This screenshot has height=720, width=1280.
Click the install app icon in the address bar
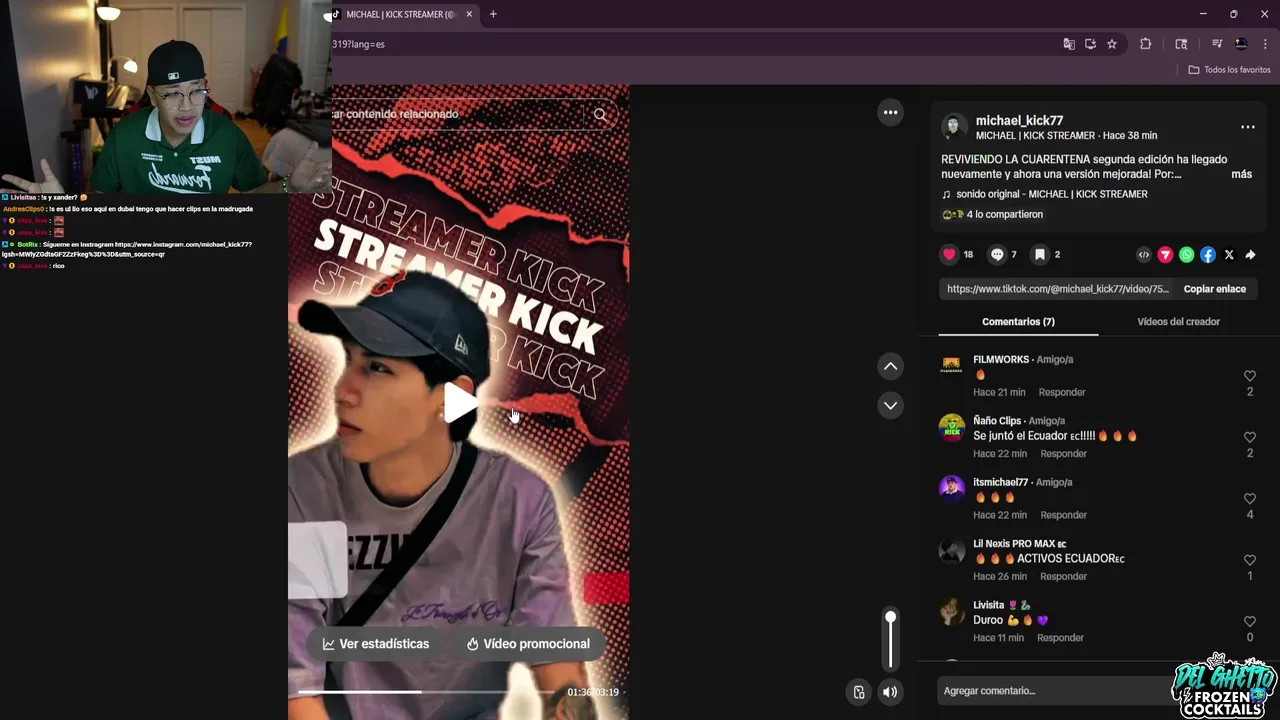click(x=1090, y=44)
